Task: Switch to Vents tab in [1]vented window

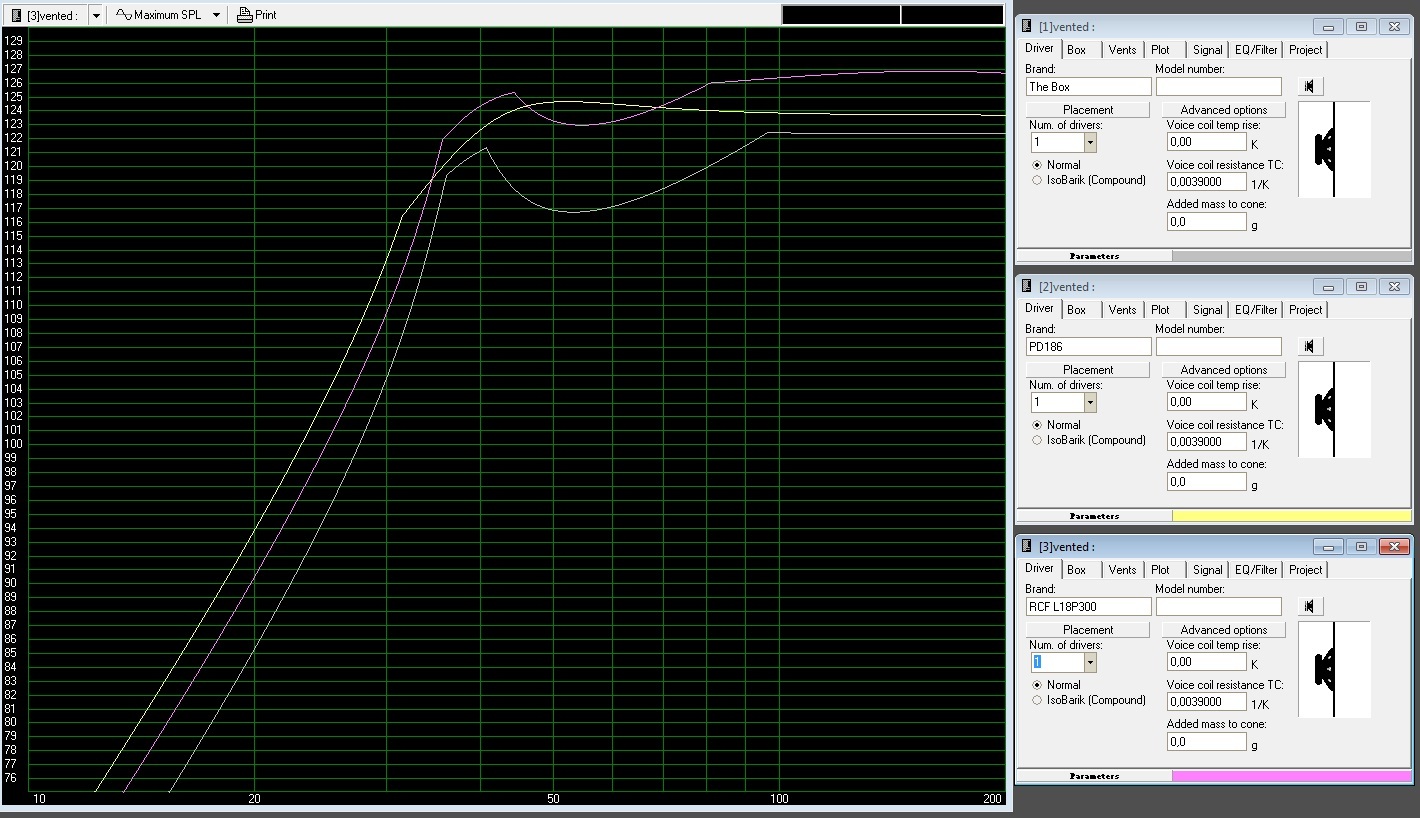Action: (x=1122, y=50)
